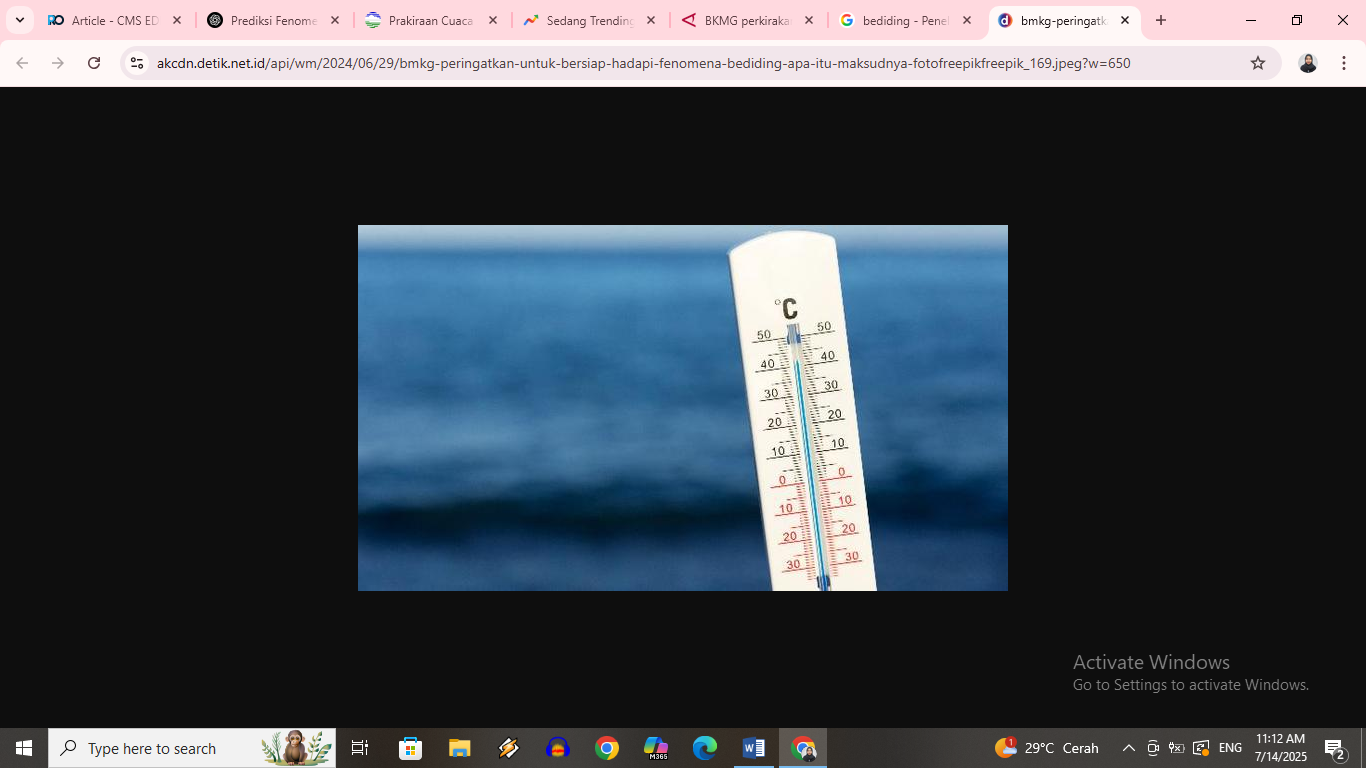Close the Prakiraan Cuaca tab

(x=493, y=20)
